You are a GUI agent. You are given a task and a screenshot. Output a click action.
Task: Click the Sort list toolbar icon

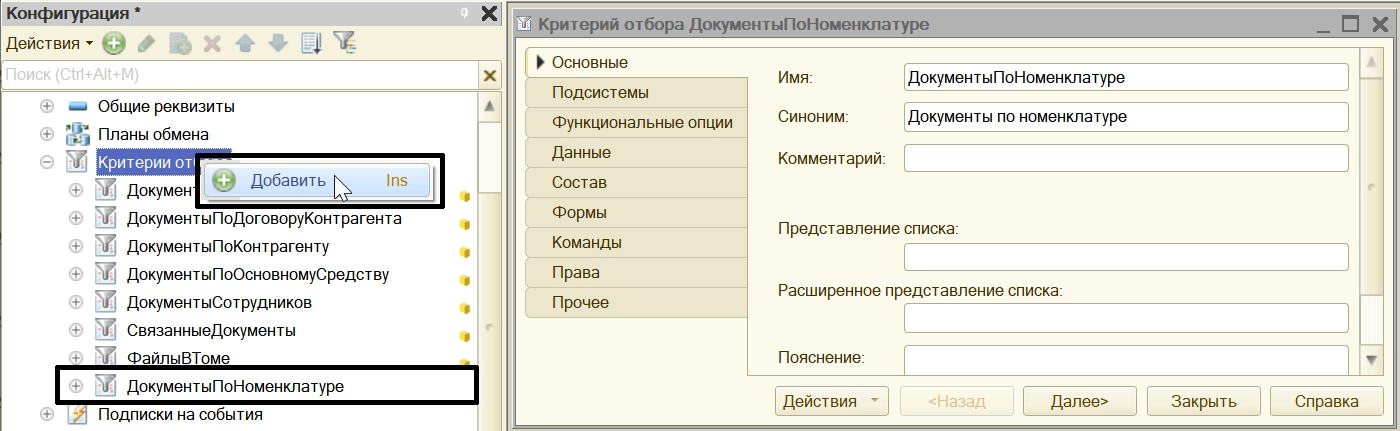pyautogui.click(x=311, y=43)
